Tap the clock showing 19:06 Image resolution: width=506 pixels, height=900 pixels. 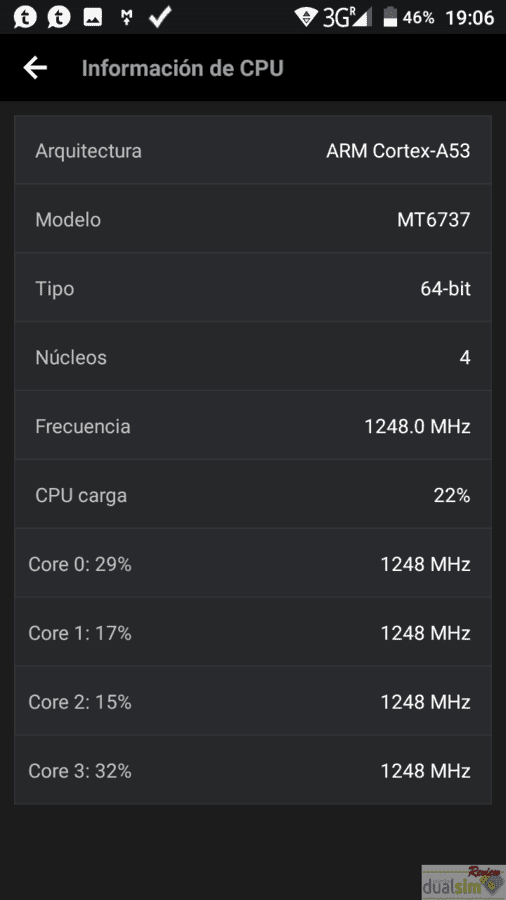pos(470,18)
